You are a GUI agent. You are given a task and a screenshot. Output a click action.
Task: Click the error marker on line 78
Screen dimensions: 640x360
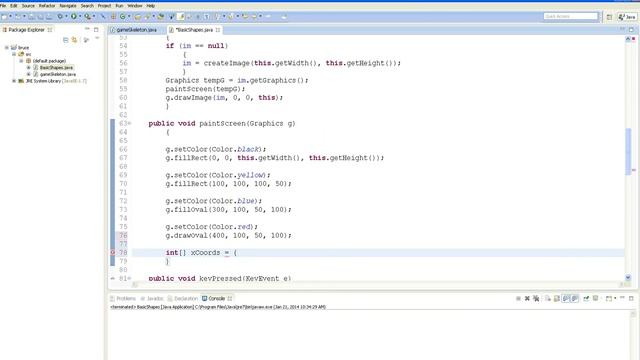click(x=113, y=253)
